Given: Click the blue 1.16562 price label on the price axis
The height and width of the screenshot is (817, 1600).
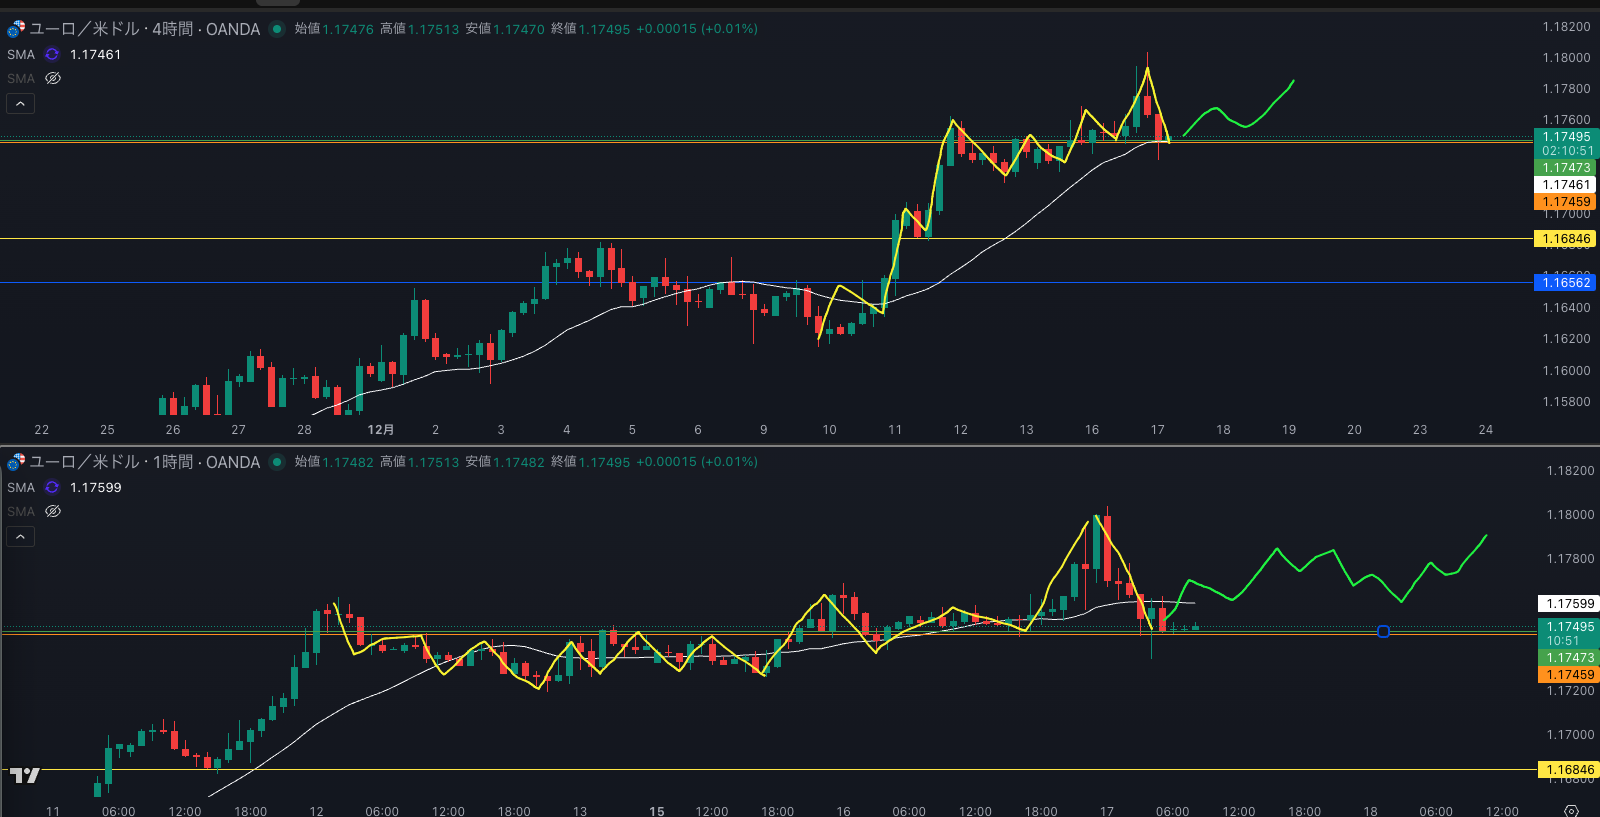Looking at the screenshot, I should click(1566, 283).
